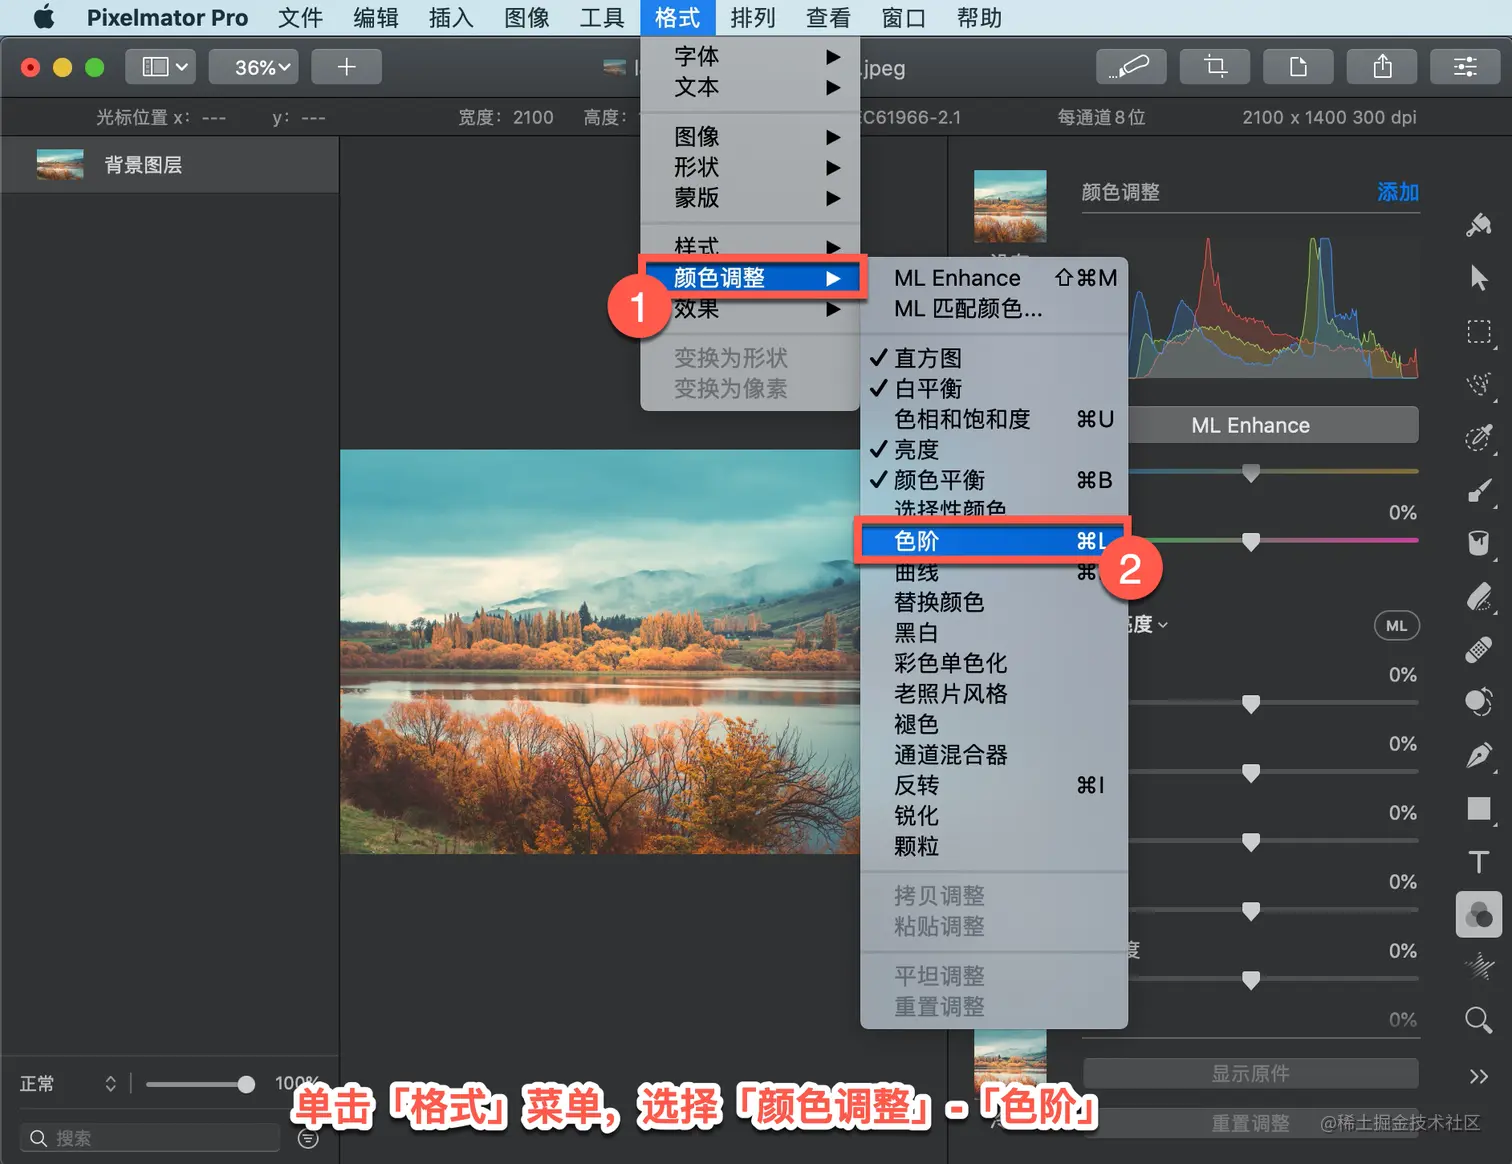Open the 帮助 menu
1512x1164 pixels.
tap(979, 17)
